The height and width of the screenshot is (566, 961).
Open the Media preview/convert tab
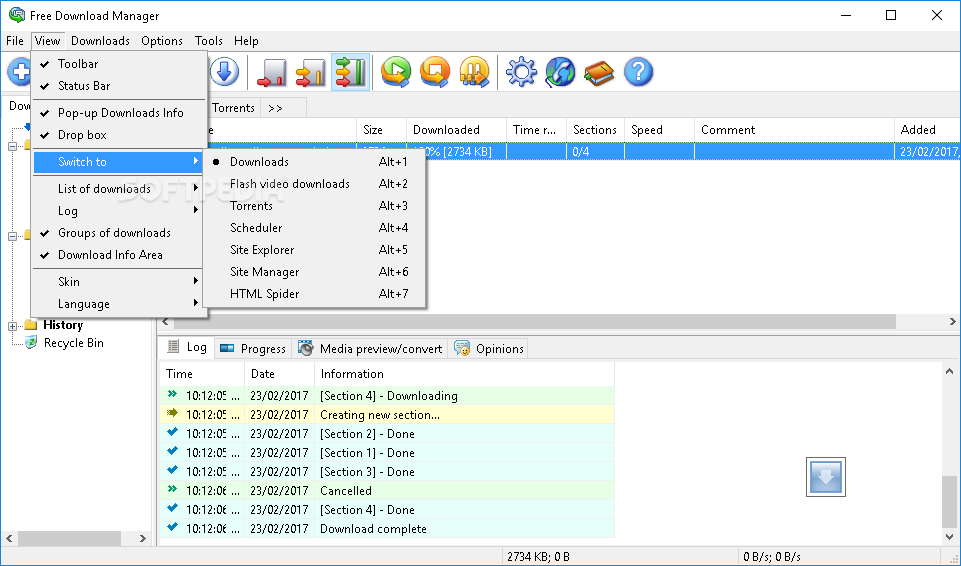pyautogui.click(x=371, y=349)
